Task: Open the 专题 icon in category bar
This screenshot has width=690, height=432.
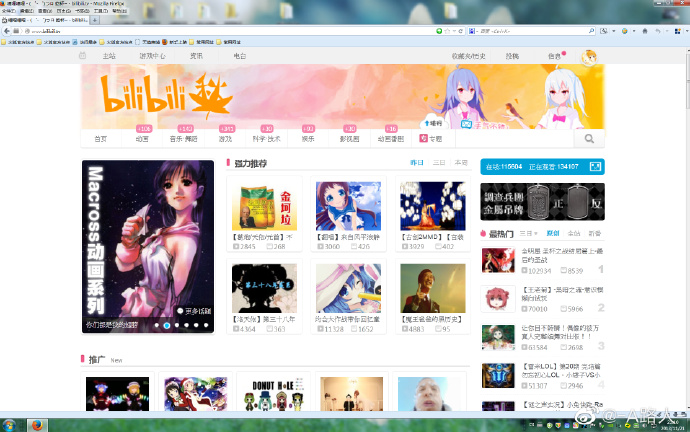Action: pyautogui.click(x=423, y=138)
